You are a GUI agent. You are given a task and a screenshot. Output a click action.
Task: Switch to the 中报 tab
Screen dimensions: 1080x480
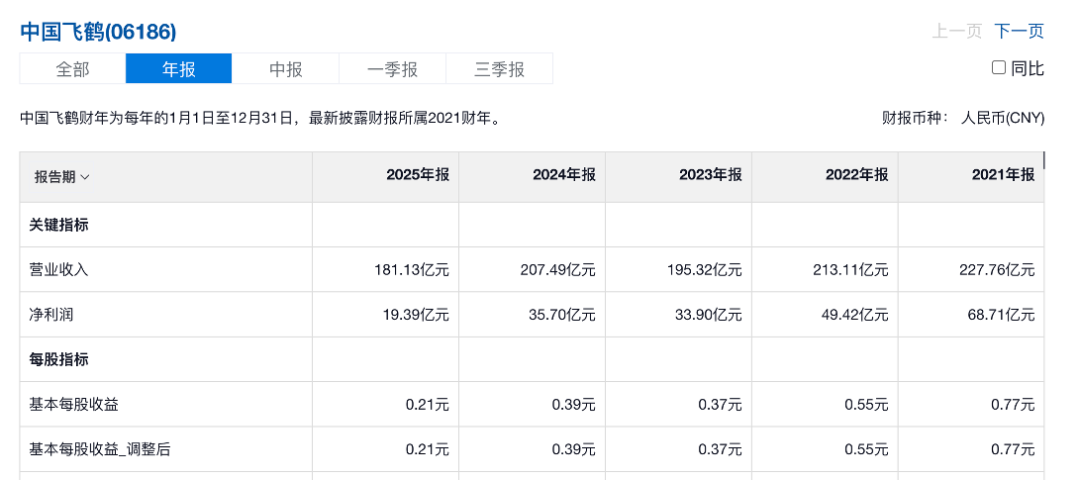click(x=286, y=69)
